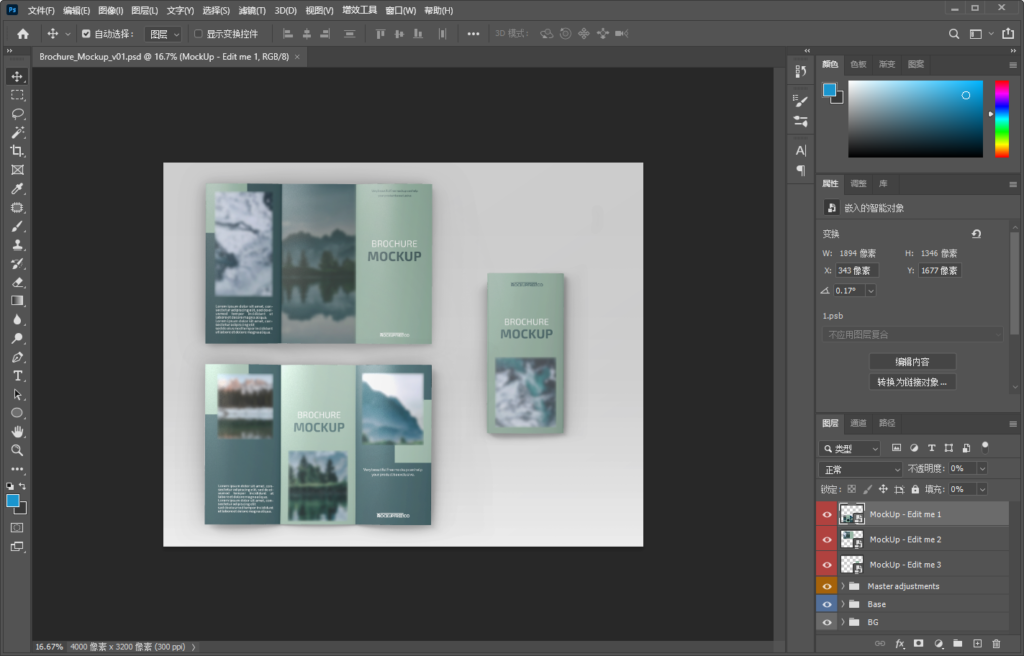Open the Image menu
The image size is (1024, 656).
[x=110, y=10]
